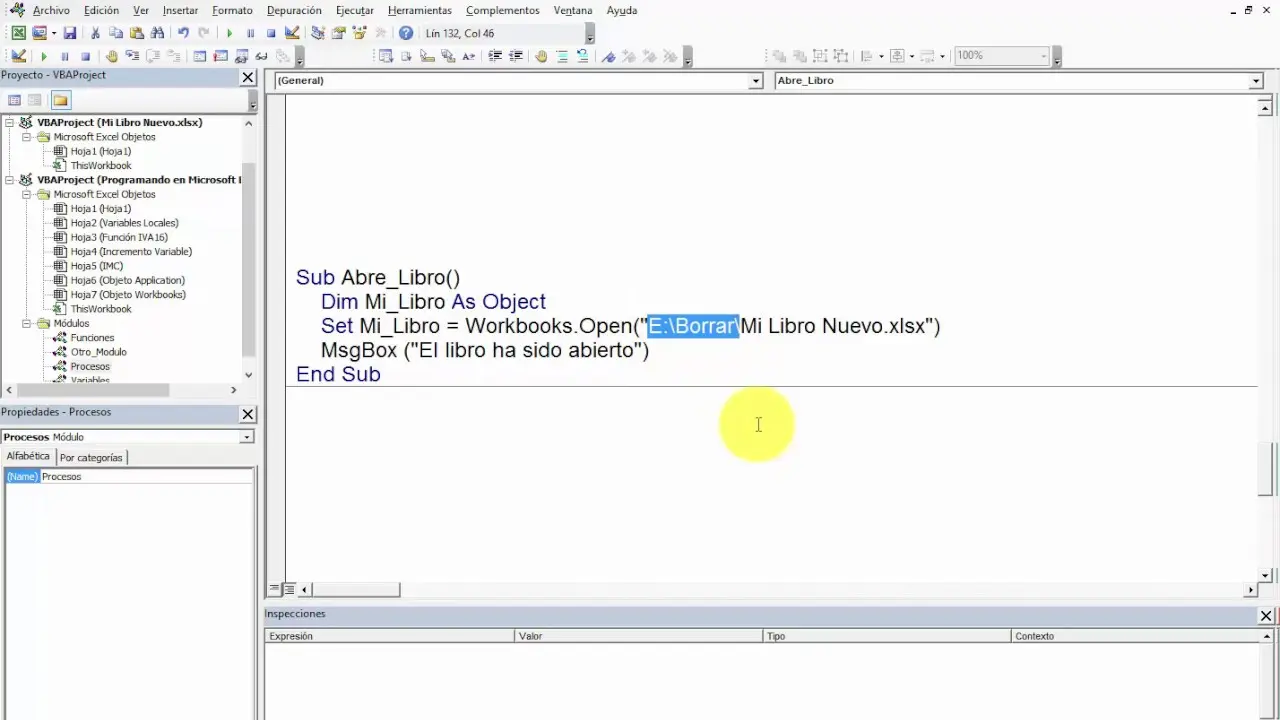Viewport: 1280px width, 720px height.
Task: Switch to procedure view button at code bottom-left
Action: click(x=275, y=589)
